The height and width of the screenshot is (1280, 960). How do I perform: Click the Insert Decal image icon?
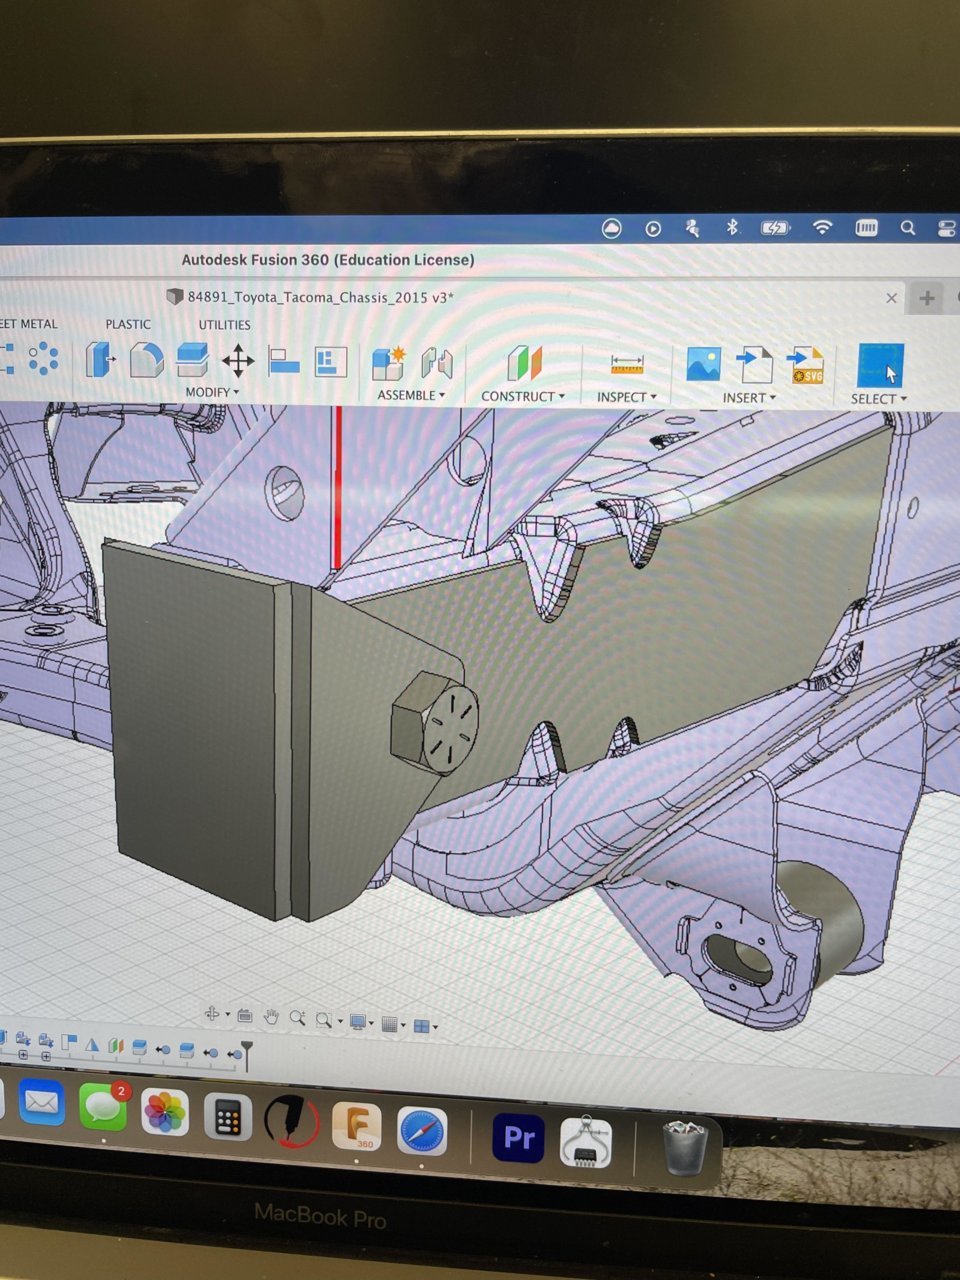point(704,365)
